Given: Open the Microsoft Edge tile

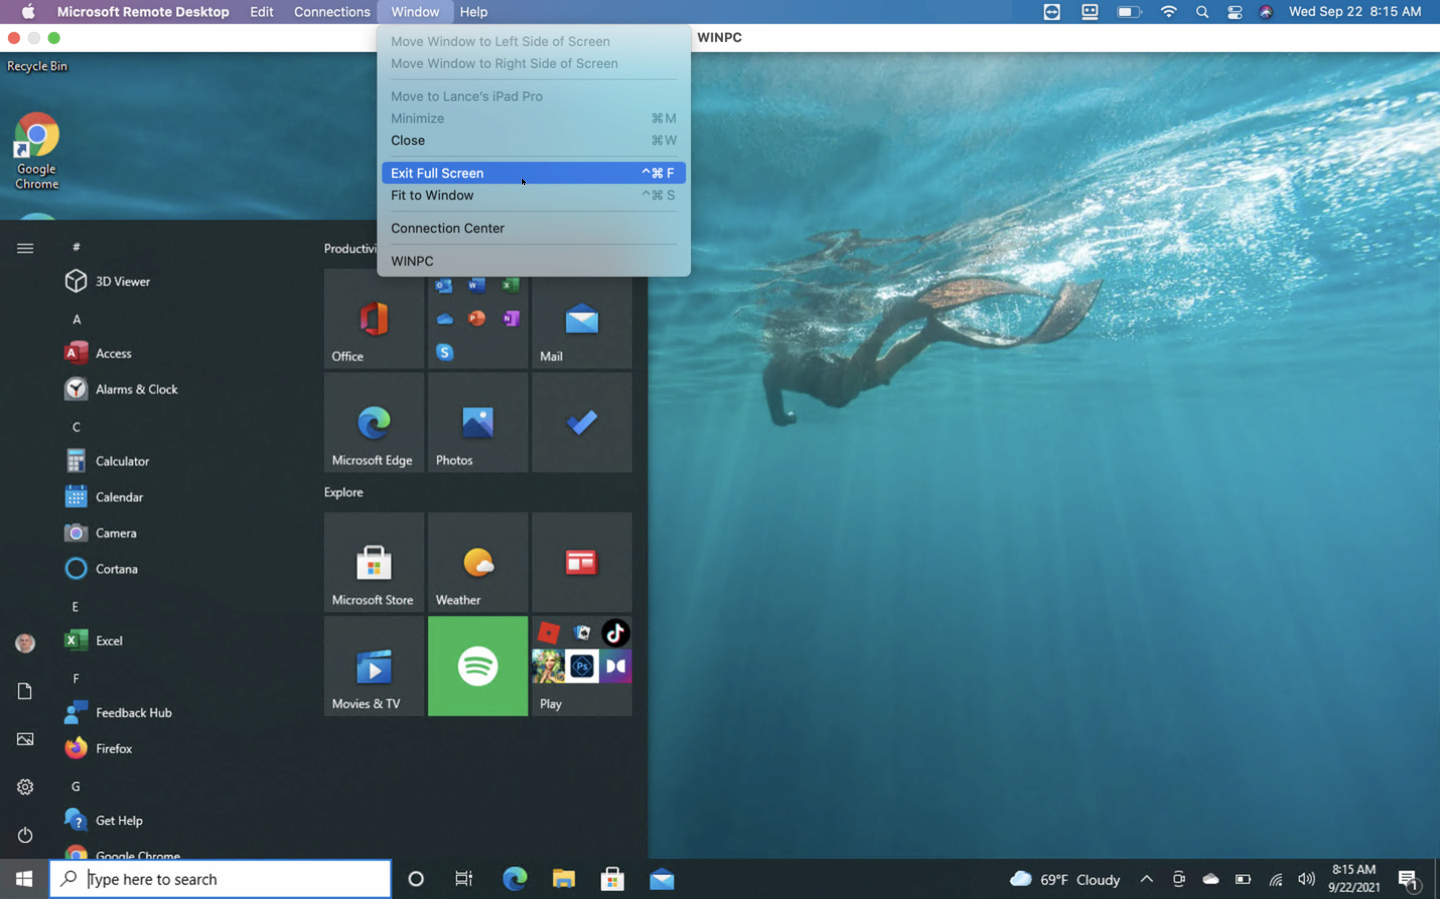Looking at the screenshot, I should pos(374,423).
